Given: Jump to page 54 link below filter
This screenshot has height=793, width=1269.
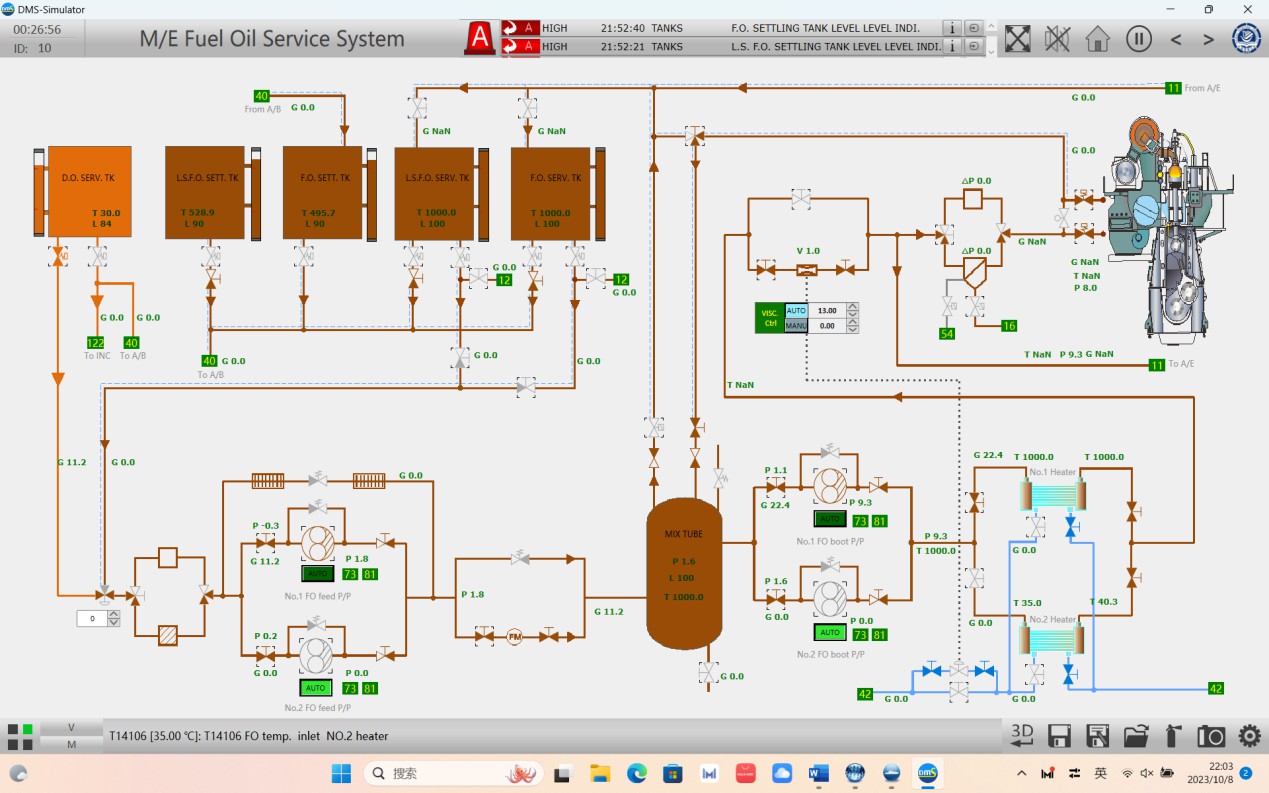Looking at the screenshot, I should tap(947, 334).
